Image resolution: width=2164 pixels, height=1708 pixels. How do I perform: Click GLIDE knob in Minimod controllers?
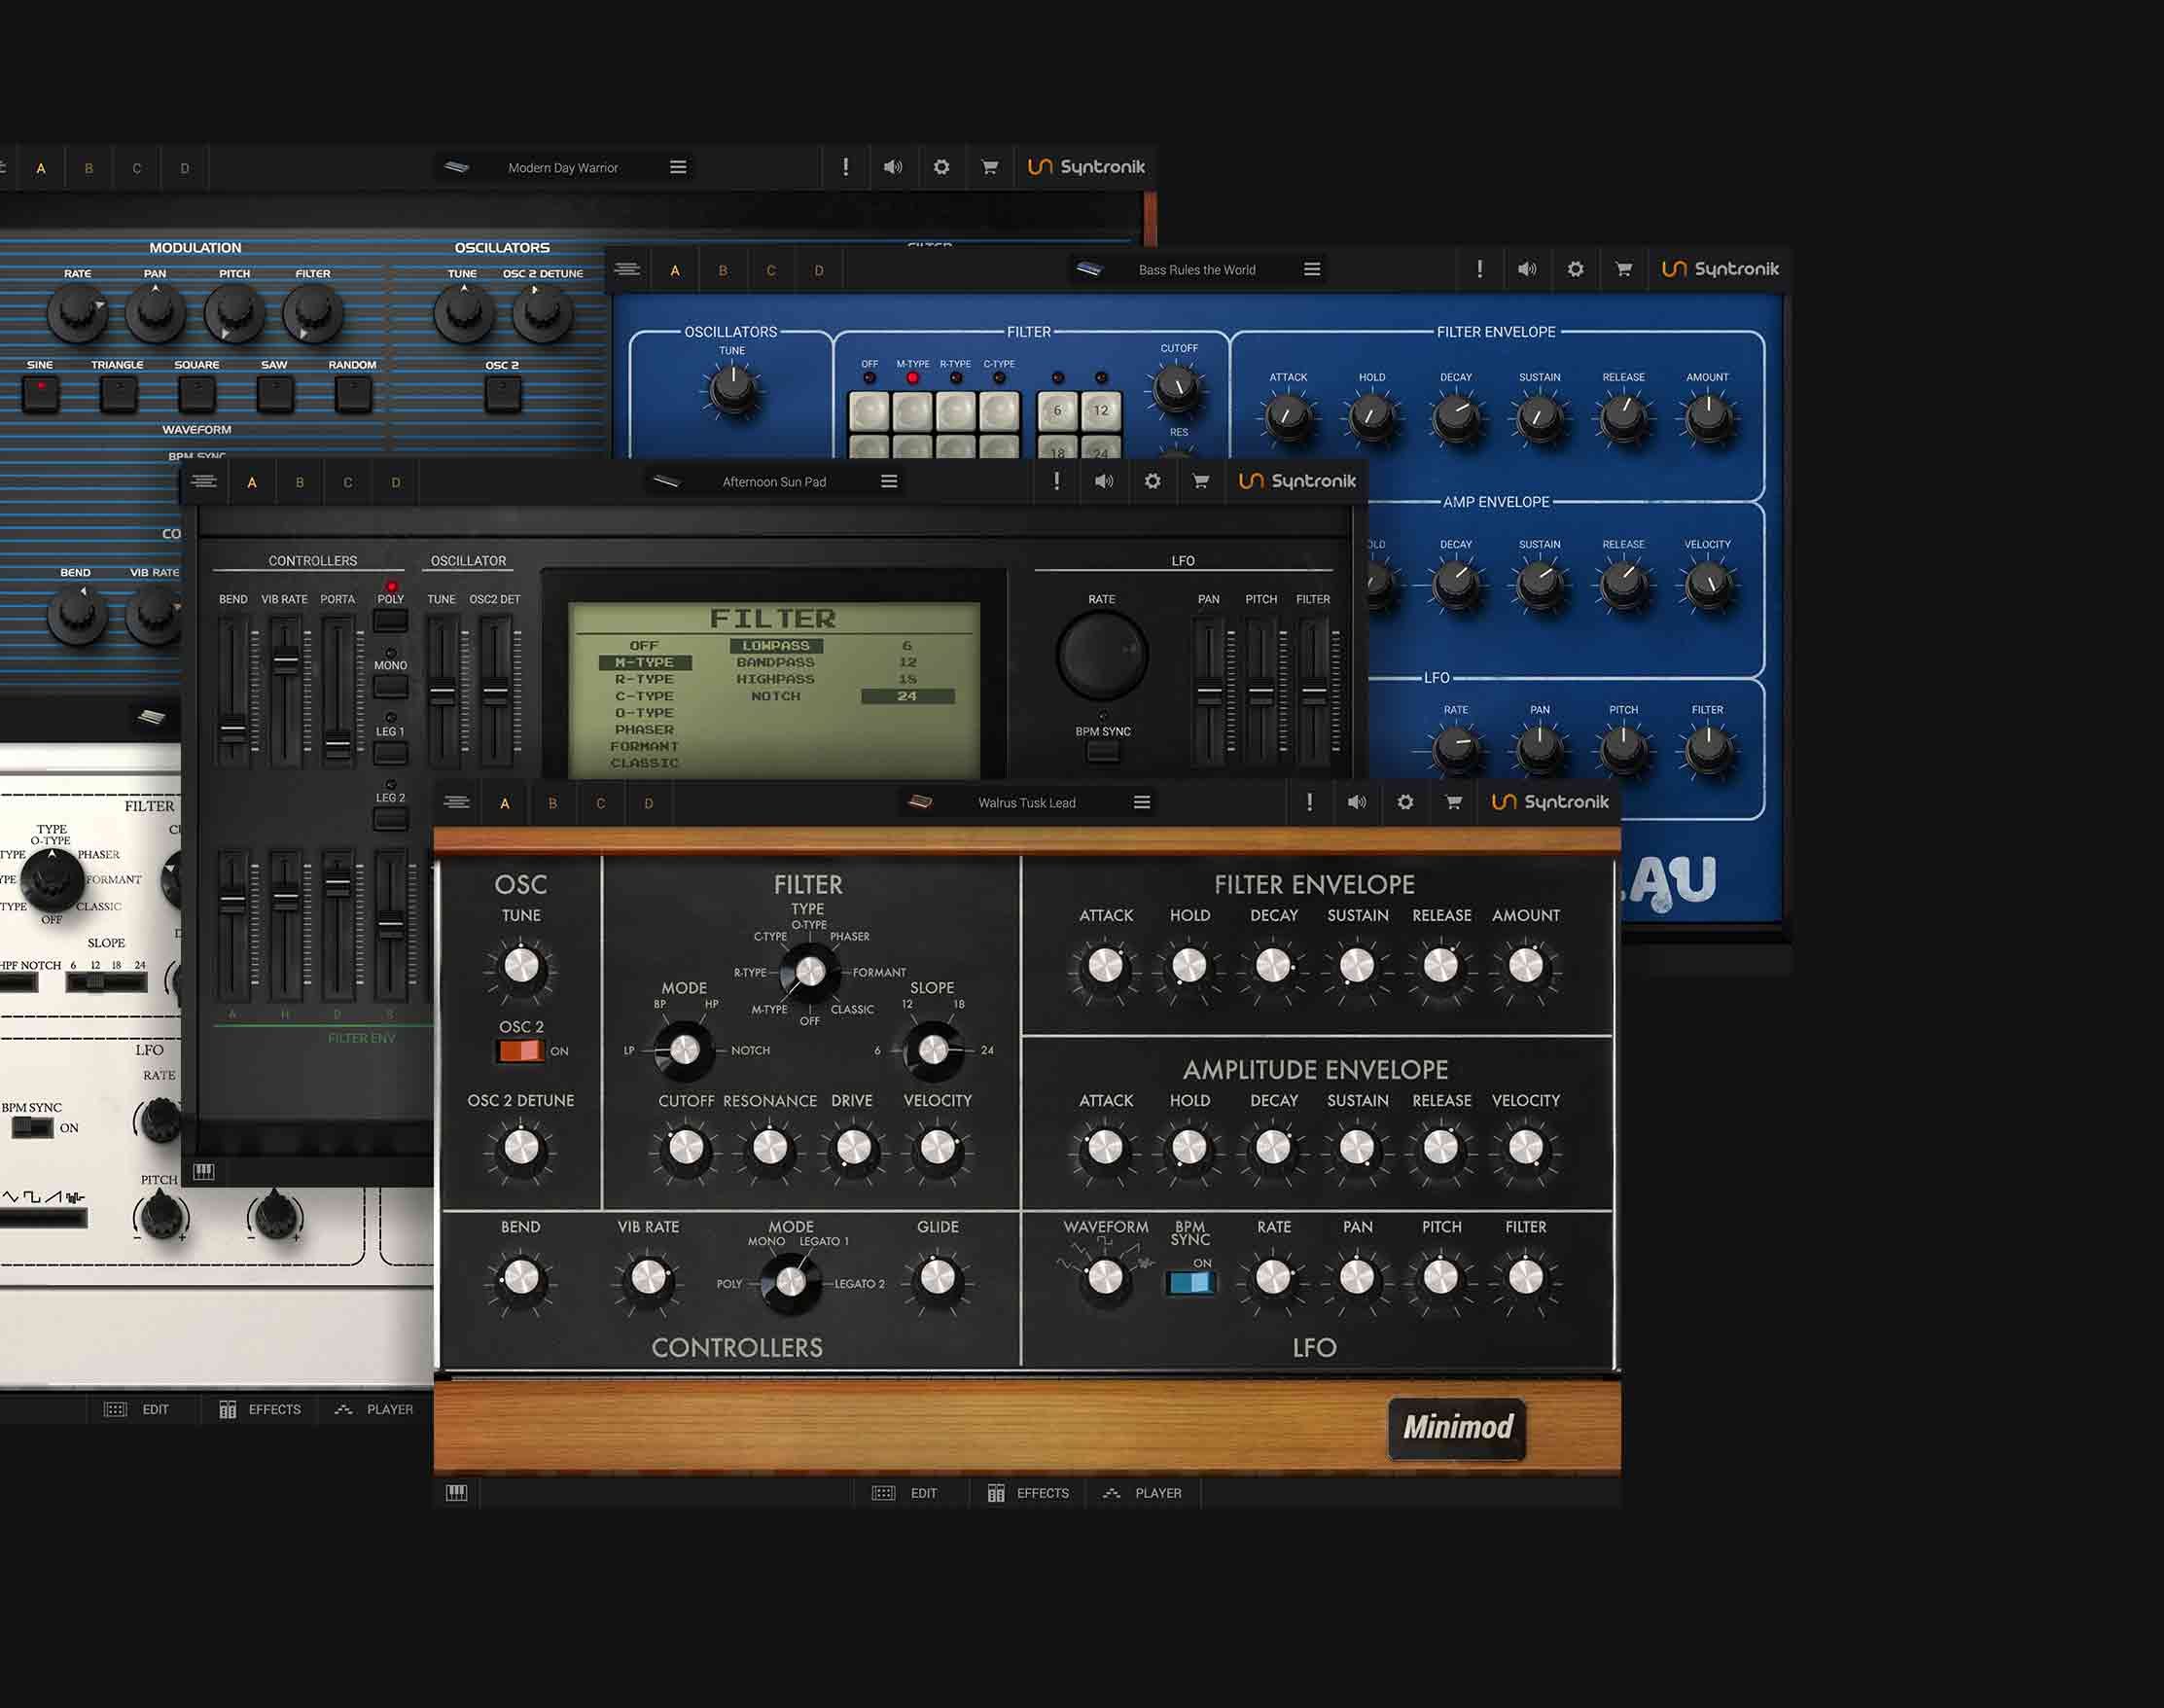coord(937,1277)
